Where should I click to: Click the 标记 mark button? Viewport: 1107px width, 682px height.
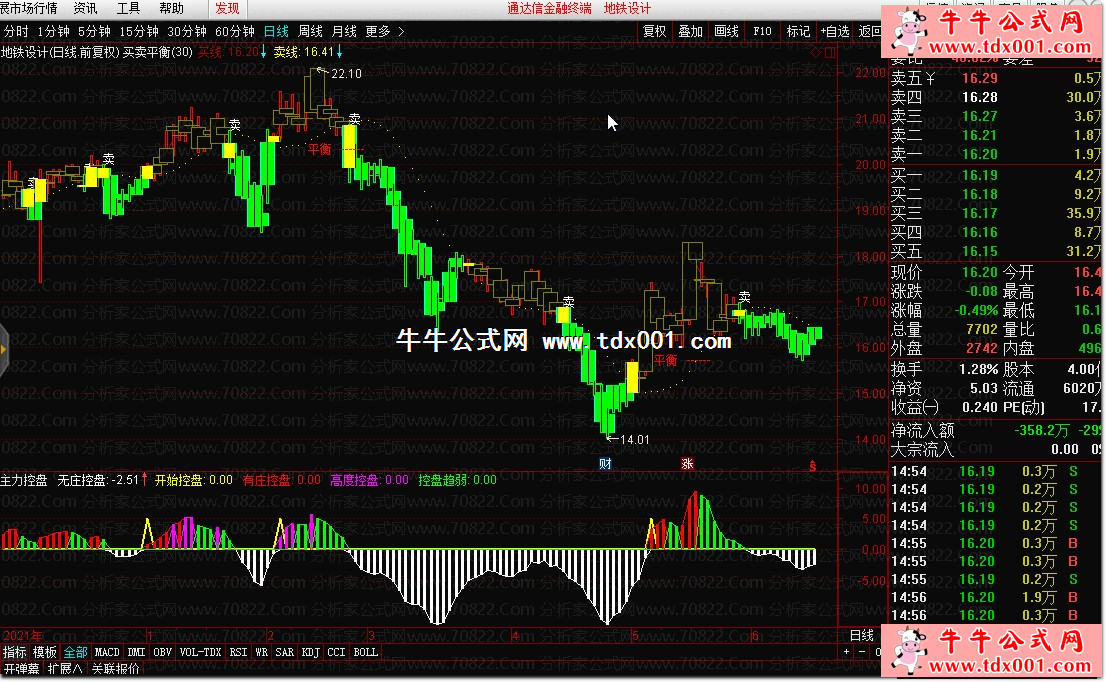click(x=798, y=31)
